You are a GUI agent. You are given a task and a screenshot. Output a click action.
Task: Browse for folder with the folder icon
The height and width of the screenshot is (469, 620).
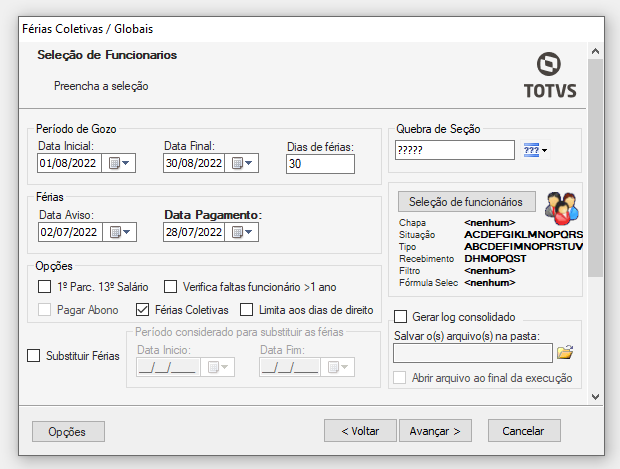point(565,352)
